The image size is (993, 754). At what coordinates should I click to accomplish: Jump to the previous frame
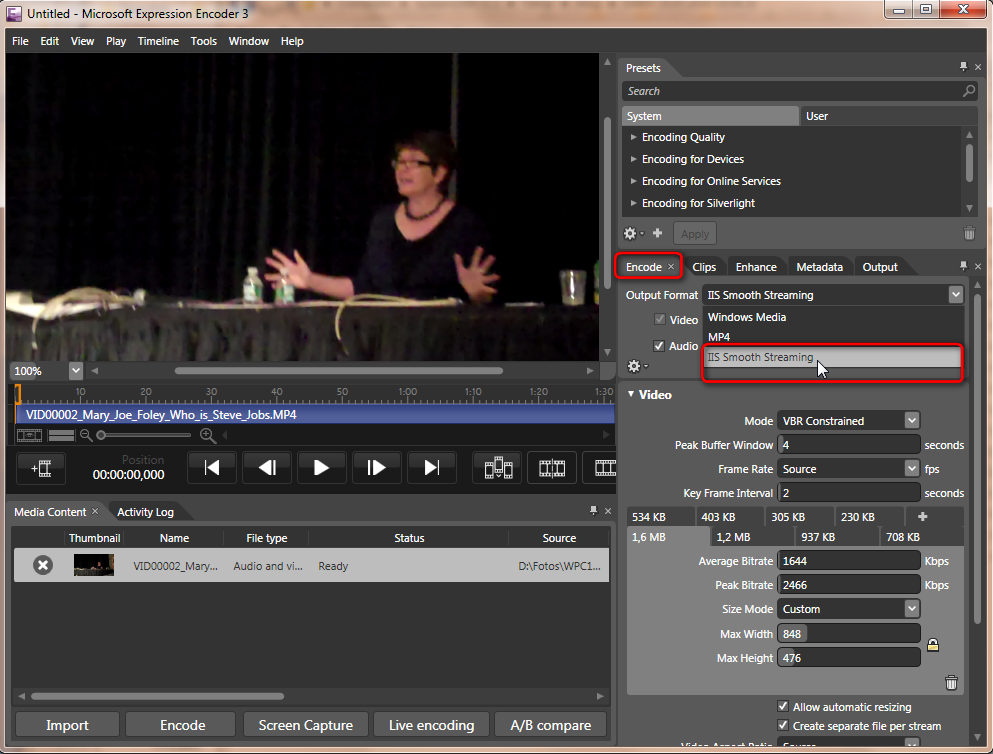[x=267, y=467]
